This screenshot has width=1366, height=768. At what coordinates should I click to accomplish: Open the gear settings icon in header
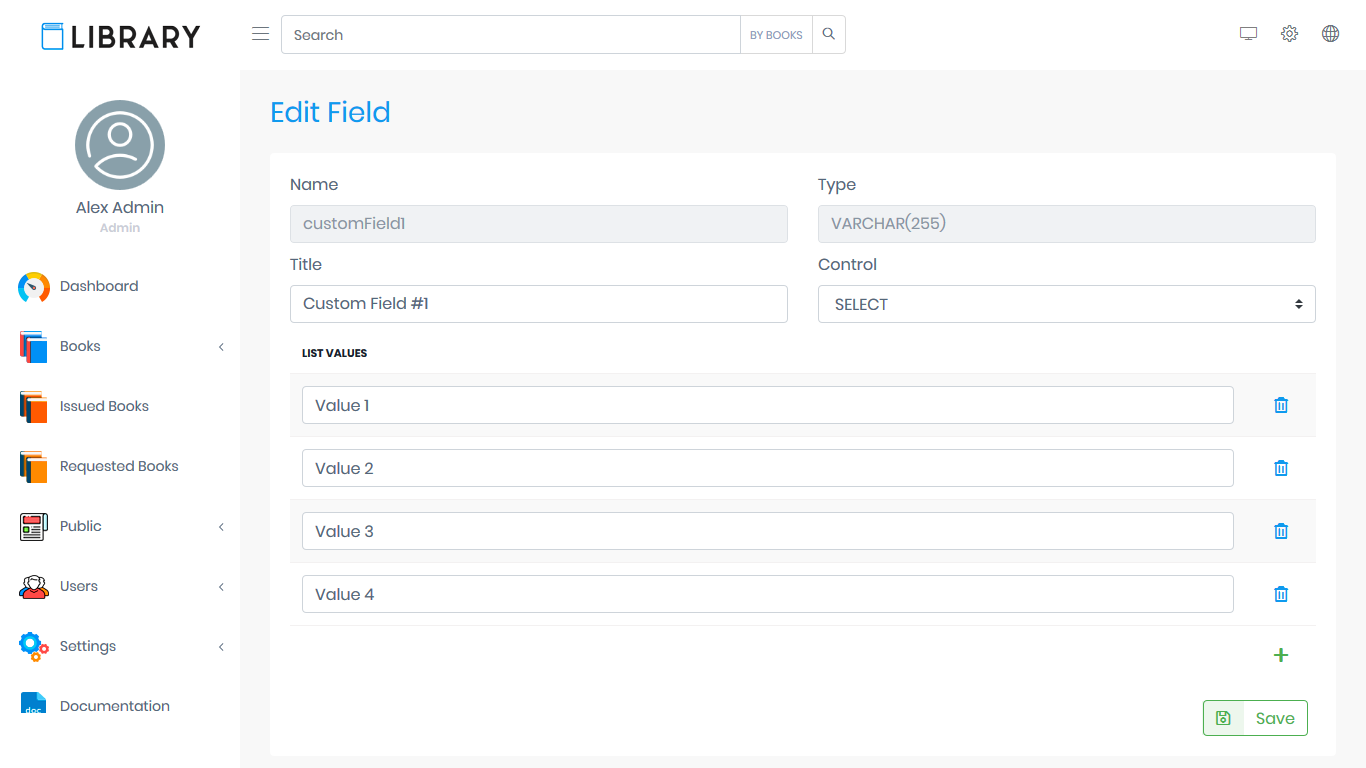point(1289,34)
